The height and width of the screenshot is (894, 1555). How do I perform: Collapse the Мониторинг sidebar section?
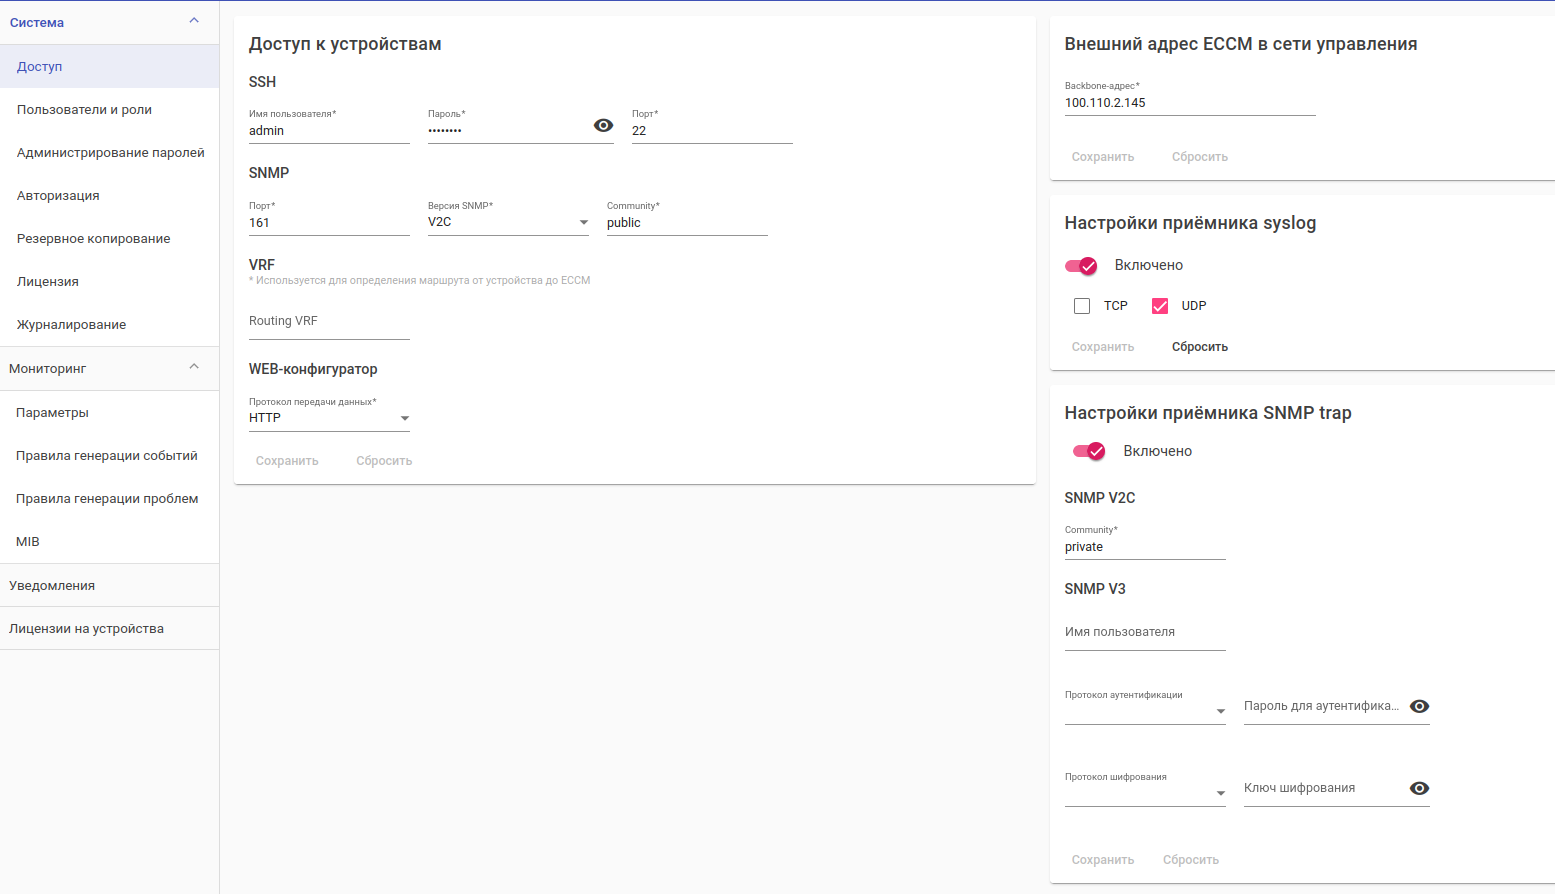194,367
